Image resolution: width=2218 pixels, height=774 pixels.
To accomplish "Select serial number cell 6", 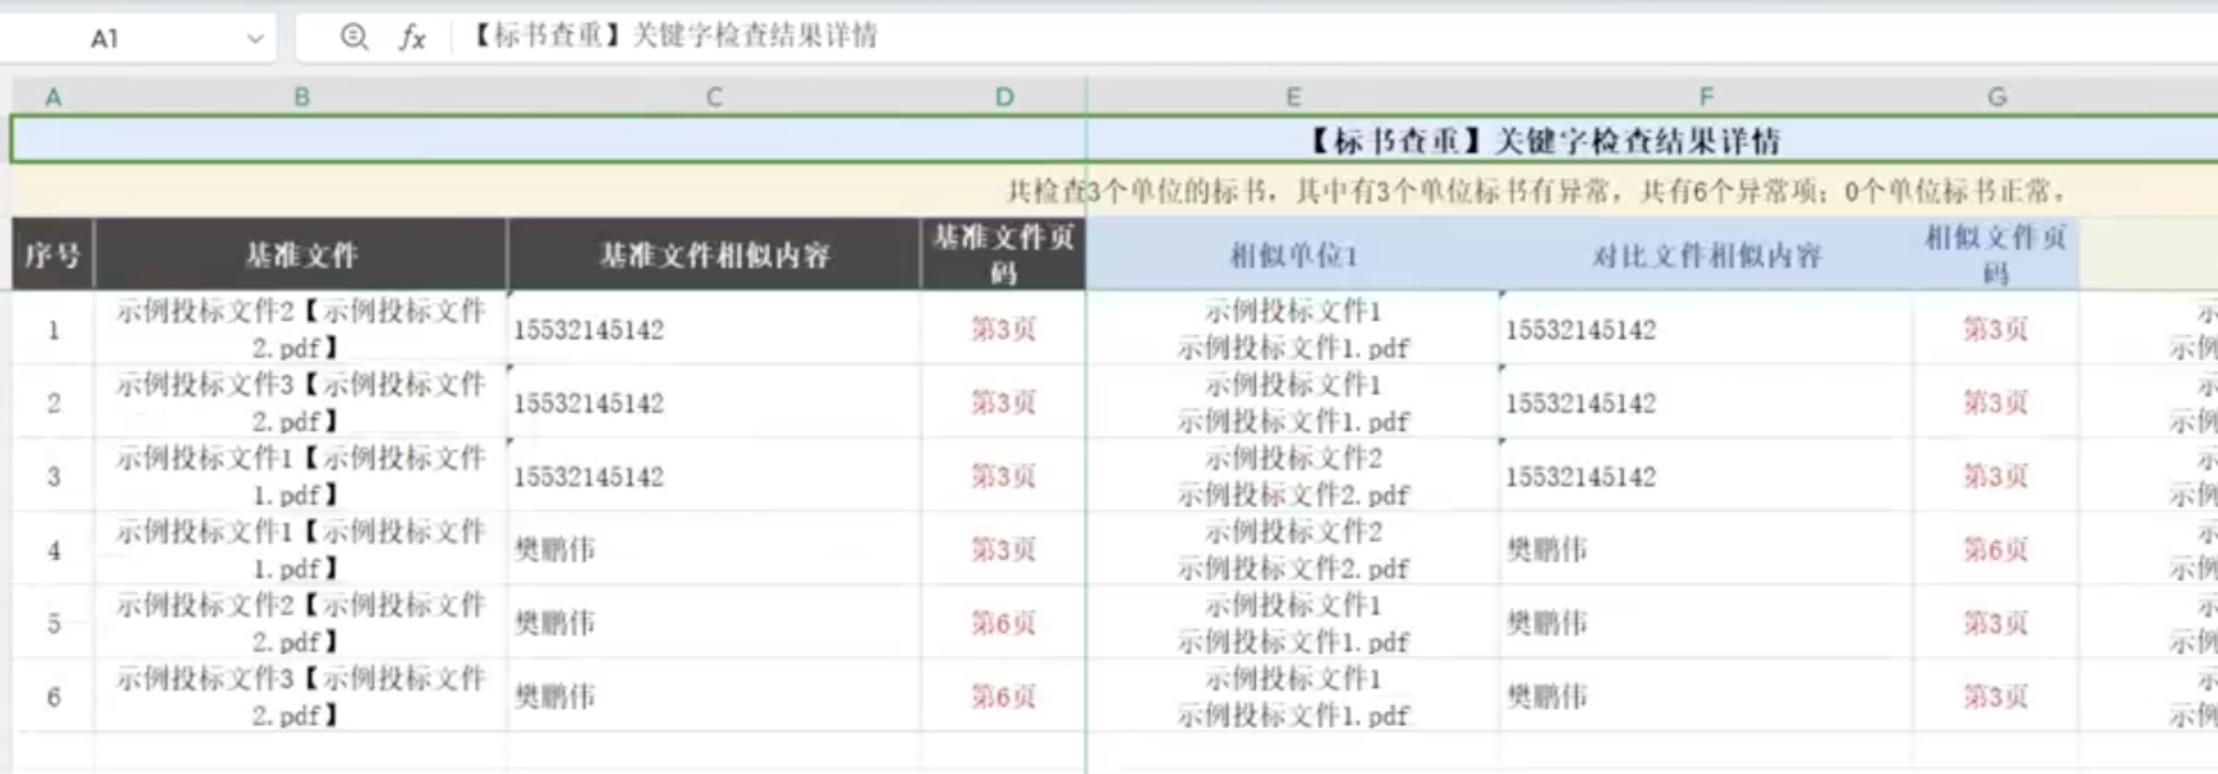I will pyautogui.click(x=53, y=696).
